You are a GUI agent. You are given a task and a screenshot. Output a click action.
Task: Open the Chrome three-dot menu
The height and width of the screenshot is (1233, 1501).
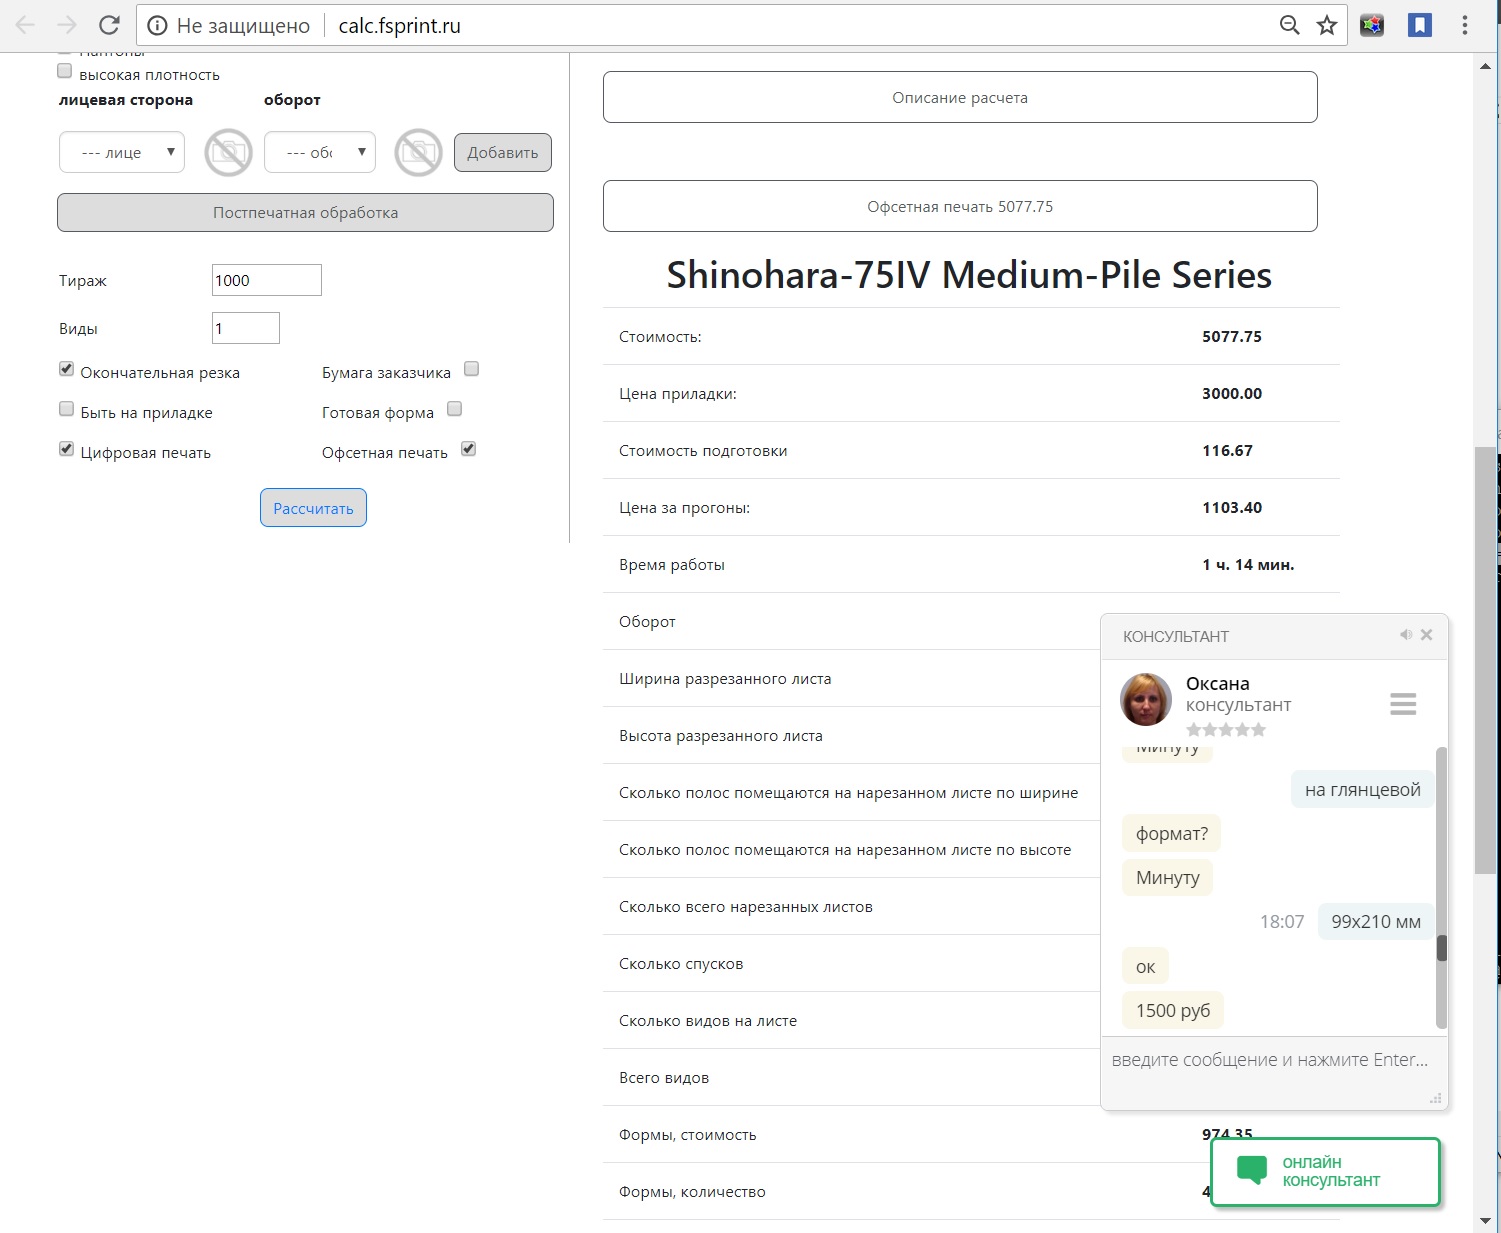coord(1465,26)
